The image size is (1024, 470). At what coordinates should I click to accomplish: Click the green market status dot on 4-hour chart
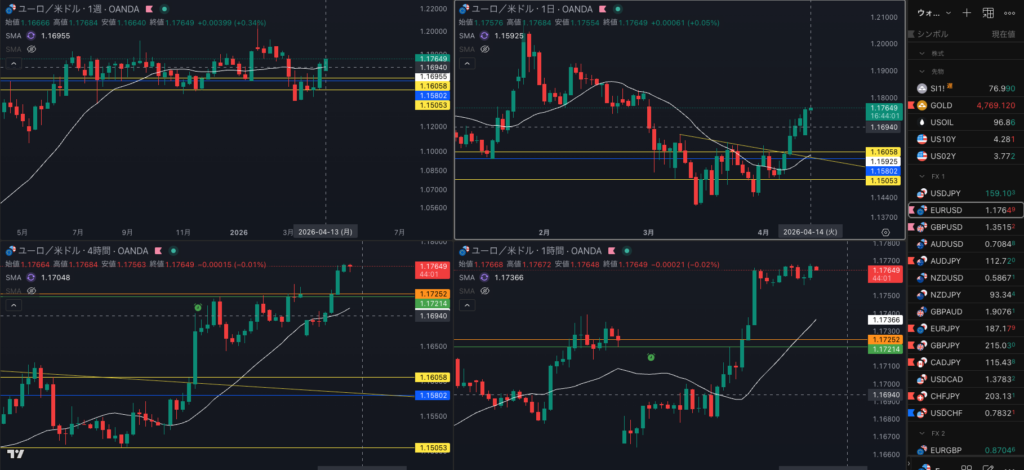click(172, 251)
